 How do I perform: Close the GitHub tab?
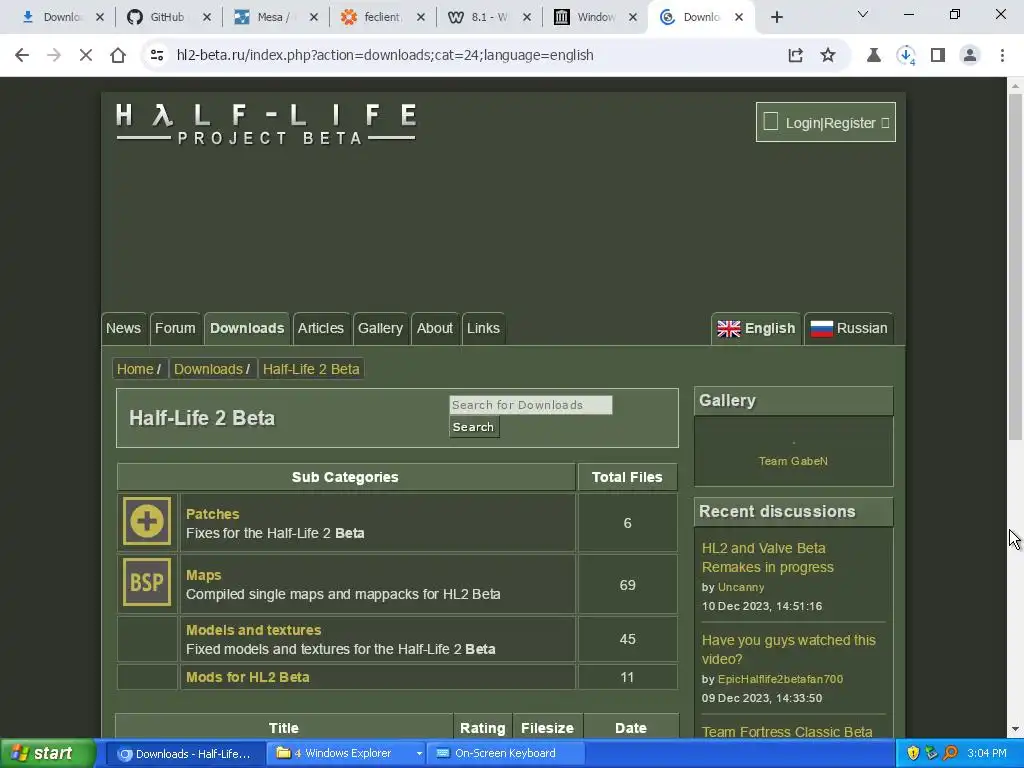click(x=206, y=18)
